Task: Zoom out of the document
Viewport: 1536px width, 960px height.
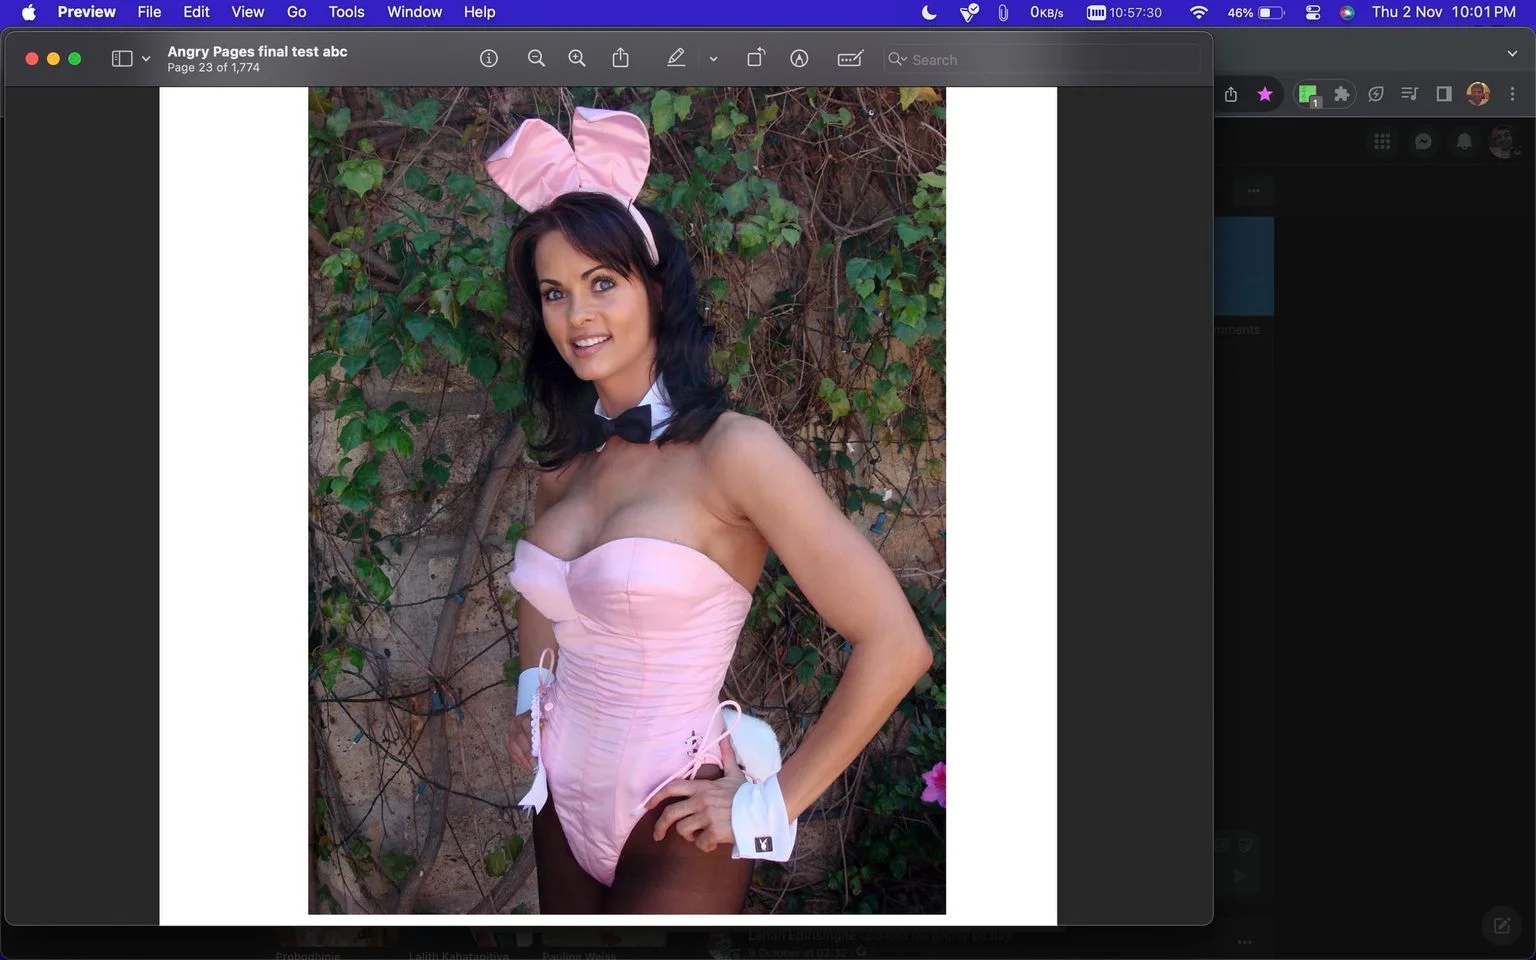Action: [536, 59]
